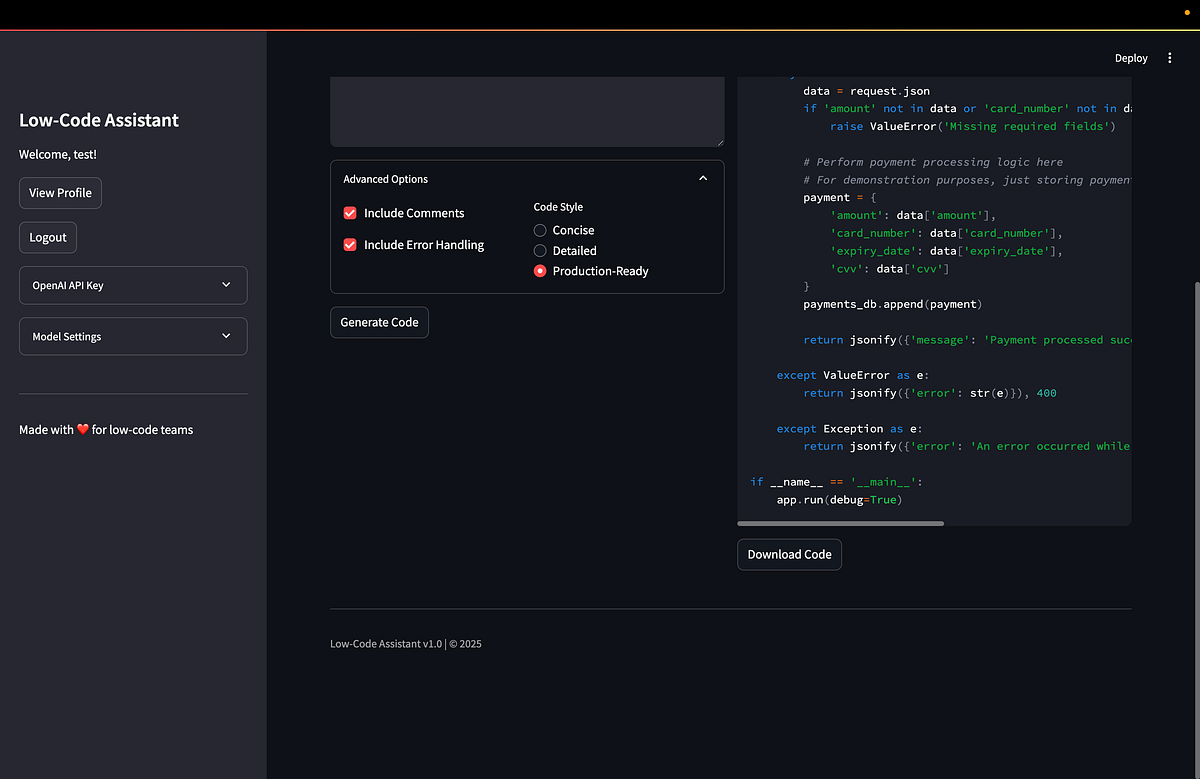Image resolution: width=1200 pixels, height=779 pixels.
Task: Click the Deploy button
Action: (x=1131, y=58)
